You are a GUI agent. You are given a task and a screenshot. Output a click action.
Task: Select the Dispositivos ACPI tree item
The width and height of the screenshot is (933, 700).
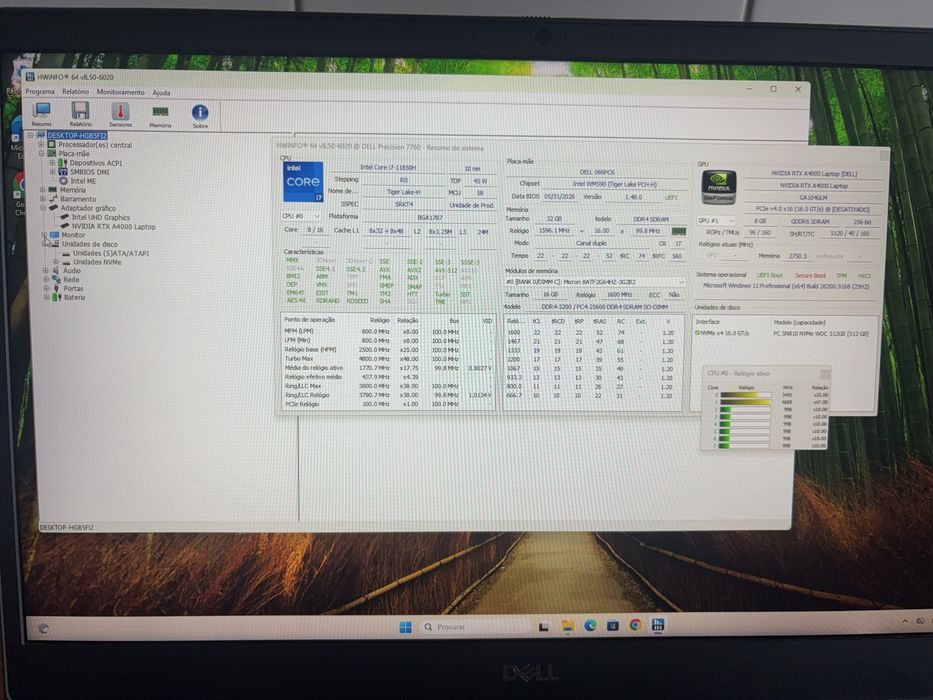pos(90,162)
